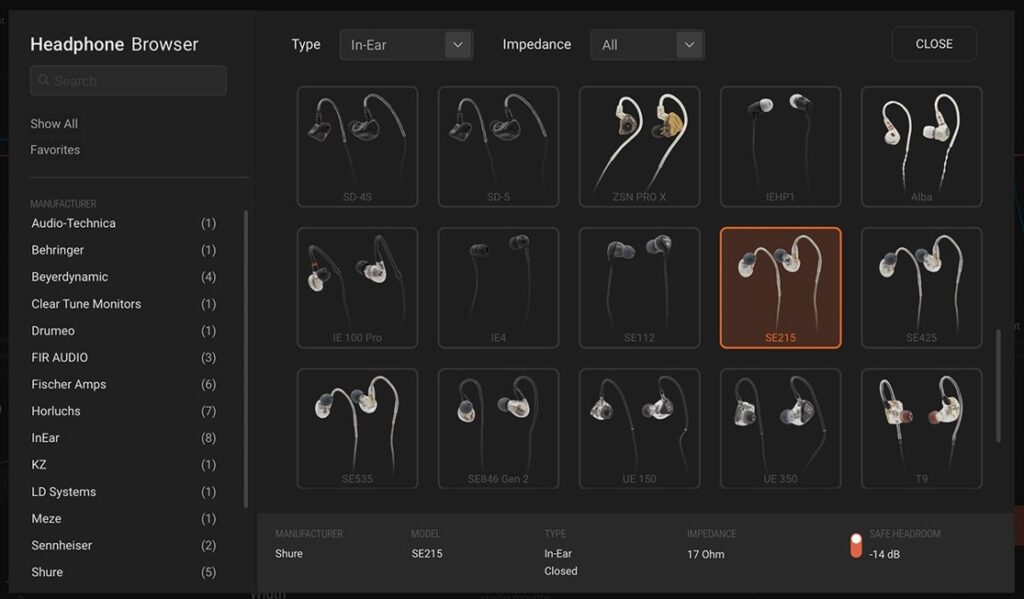Open the Impedance dropdown set to All

tap(647, 45)
